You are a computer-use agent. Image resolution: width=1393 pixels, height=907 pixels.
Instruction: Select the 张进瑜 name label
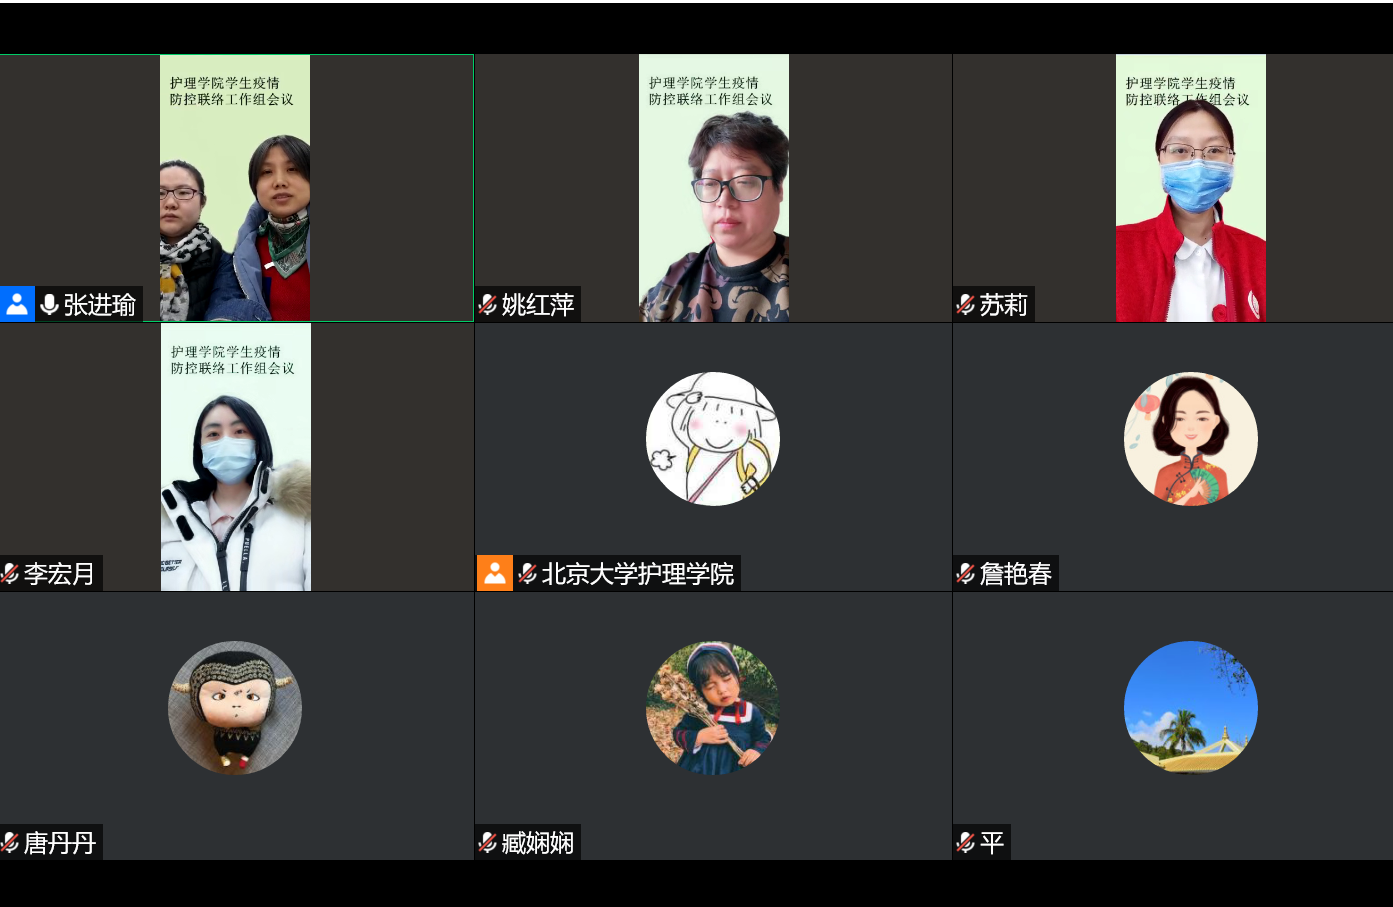pyautogui.click(x=100, y=304)
